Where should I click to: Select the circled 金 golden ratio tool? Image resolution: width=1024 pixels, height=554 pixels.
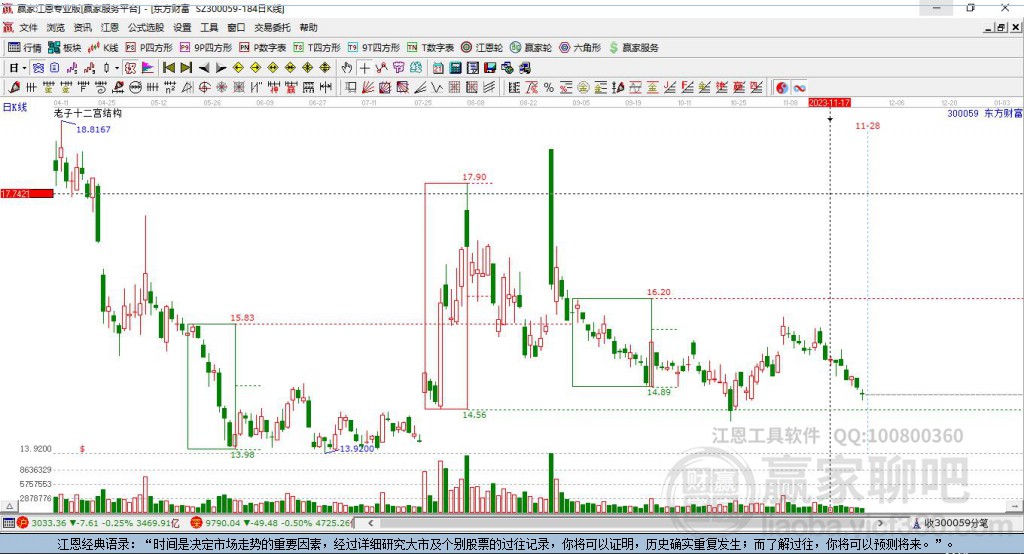click(x=583, y=88)
